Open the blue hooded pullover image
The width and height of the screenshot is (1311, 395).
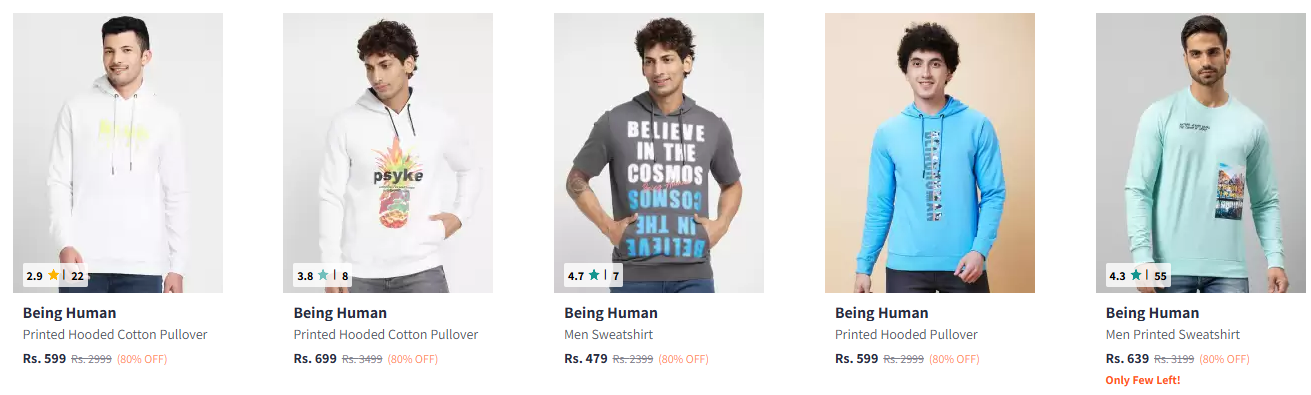pyautogui.click(x=930, y=152)
